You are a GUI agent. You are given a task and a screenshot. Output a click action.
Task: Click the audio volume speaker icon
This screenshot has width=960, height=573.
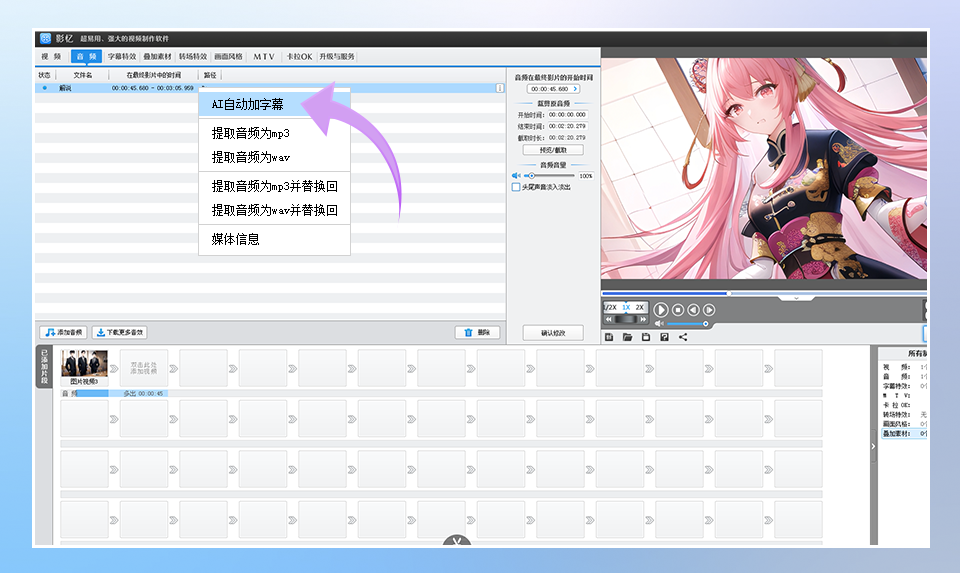516,176
